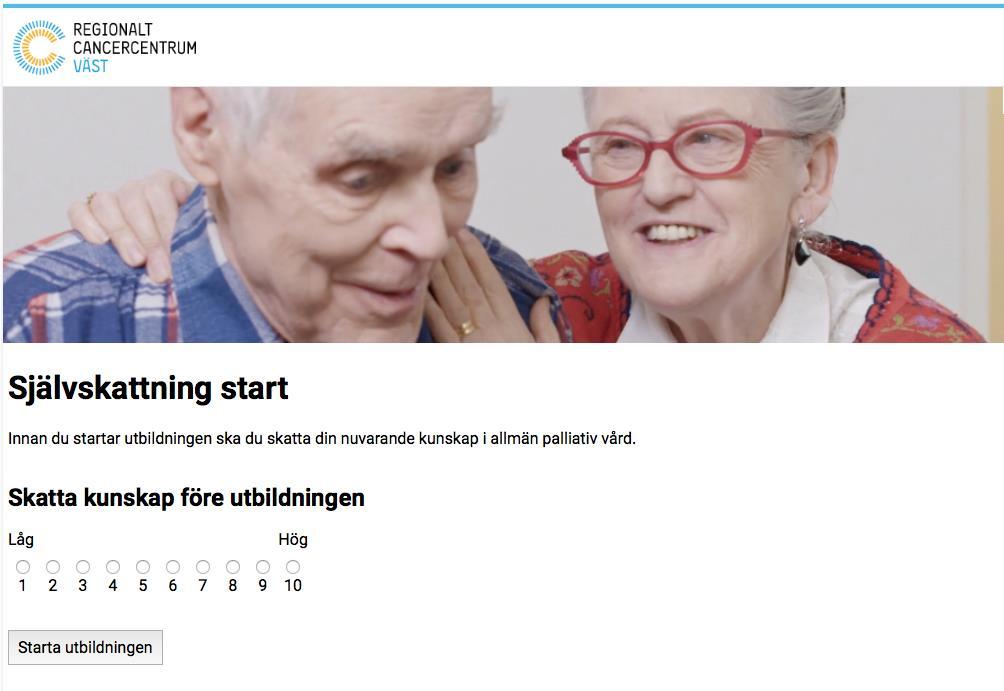Select radio button for rating 2

tap(53, 567)
